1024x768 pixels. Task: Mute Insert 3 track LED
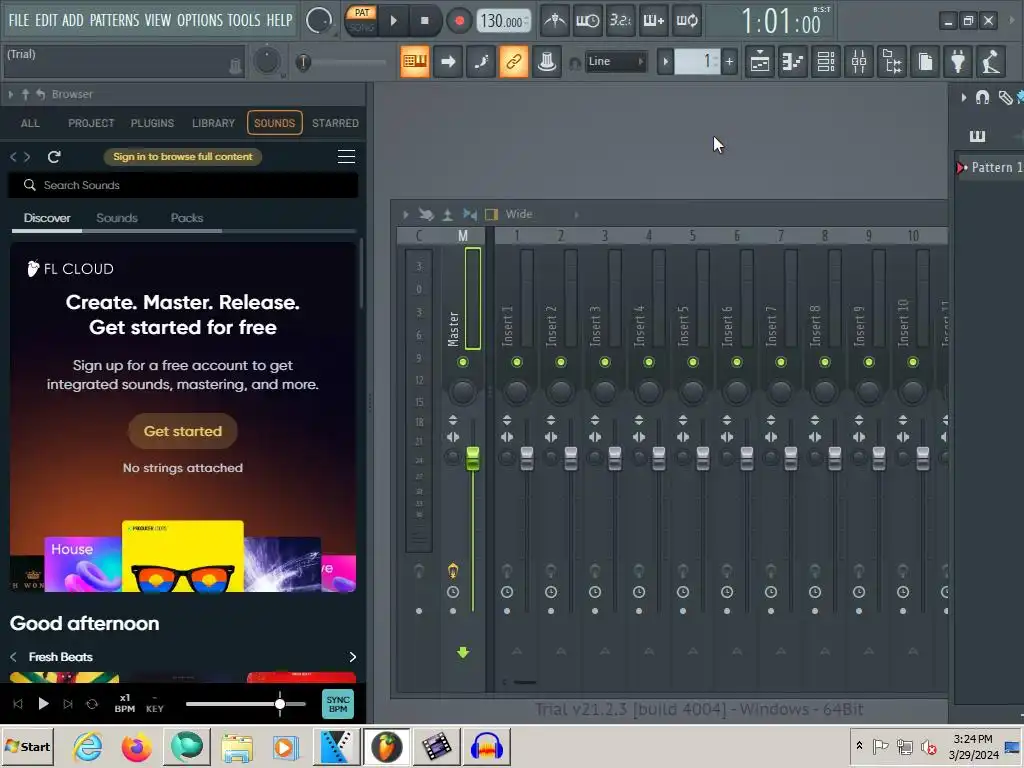[605, 362]
